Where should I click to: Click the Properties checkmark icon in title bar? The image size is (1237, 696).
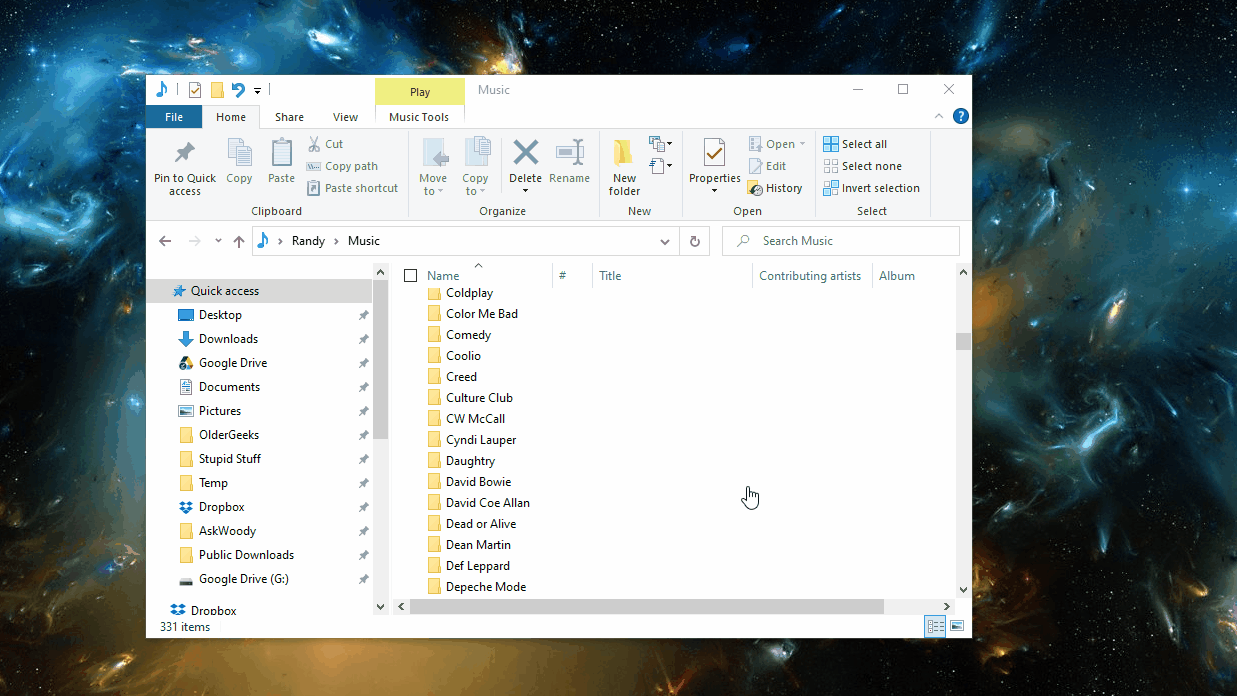[195, 90]
